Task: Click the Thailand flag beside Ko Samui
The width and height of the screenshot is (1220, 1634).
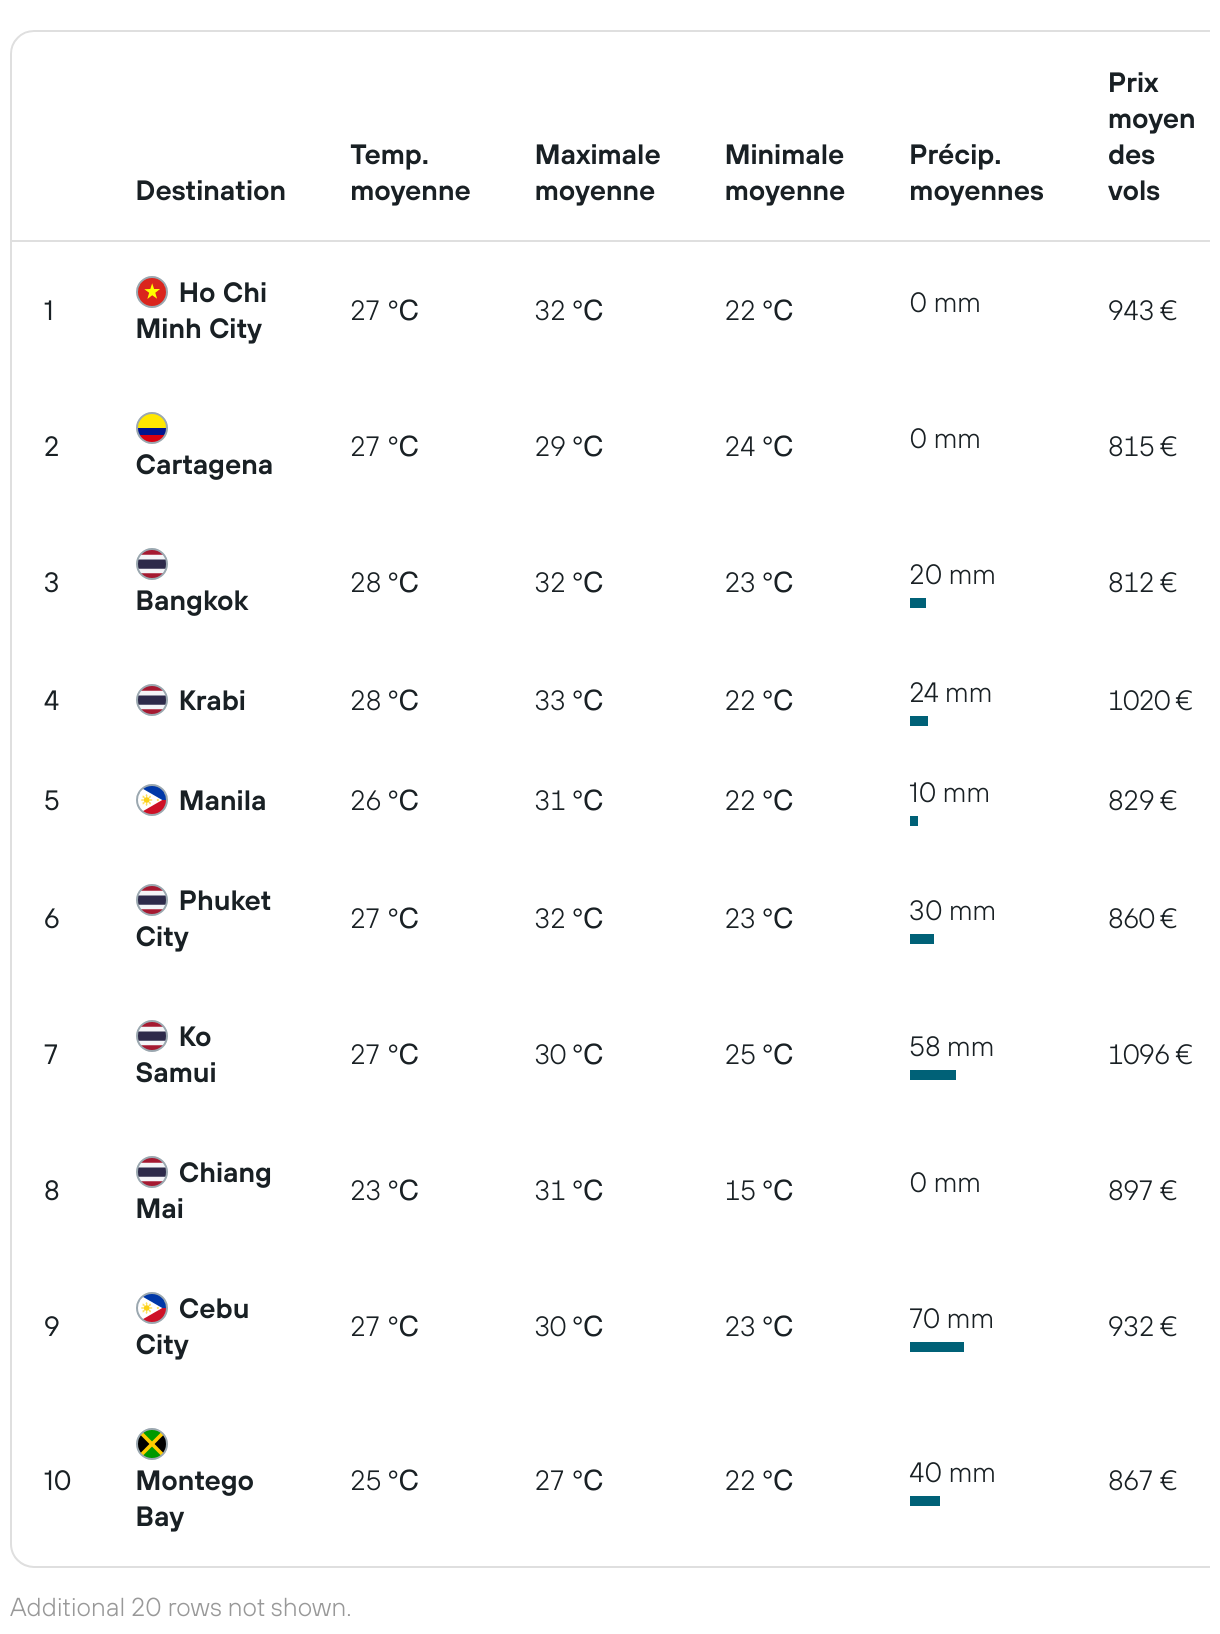Action: (x=152, y=1036)
